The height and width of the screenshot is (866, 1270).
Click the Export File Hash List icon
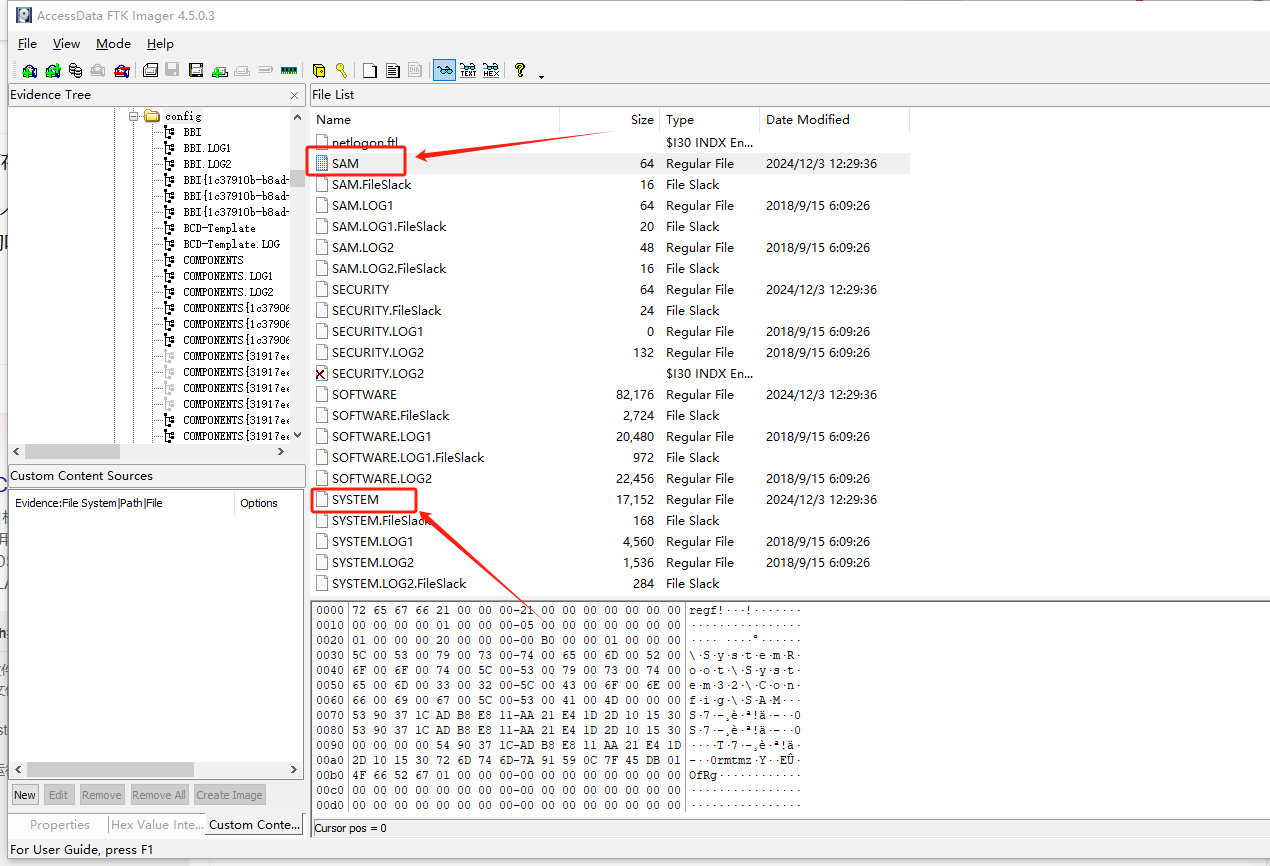[392, 70]
